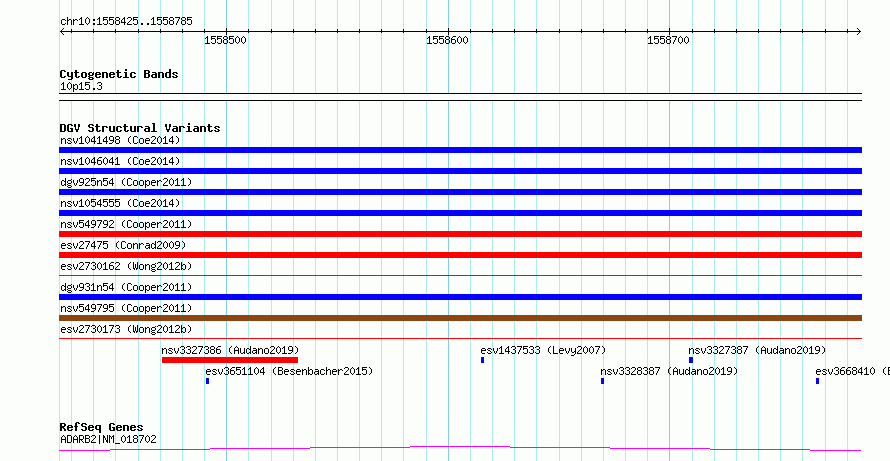Image resolution: width=890 pixels, height=461 pixels.
Task: Click the 1558500 ruler position label
Action: click(225, 41)
